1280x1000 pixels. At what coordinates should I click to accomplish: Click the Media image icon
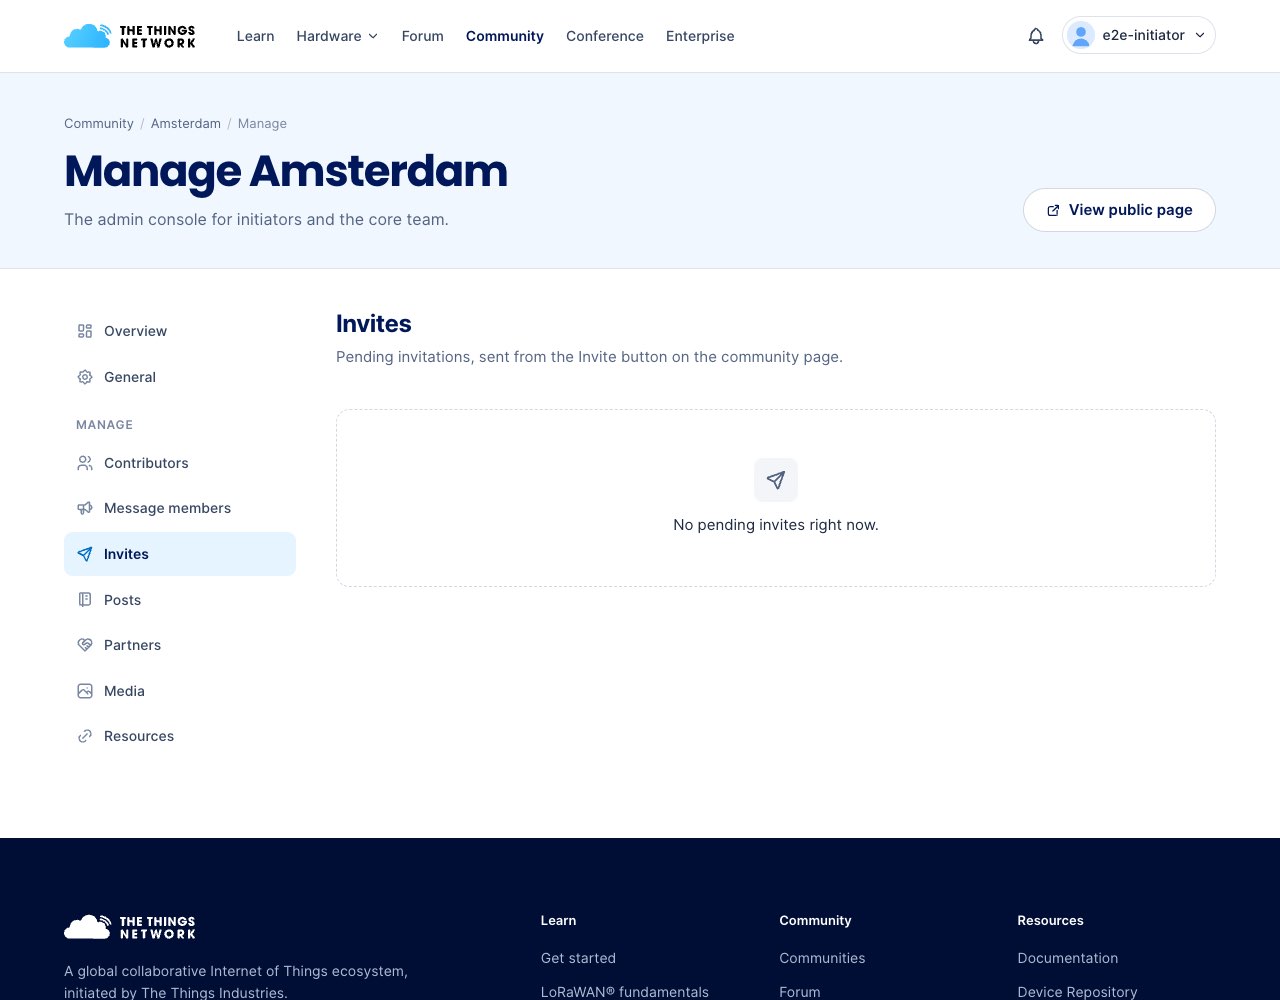(85, 691)
